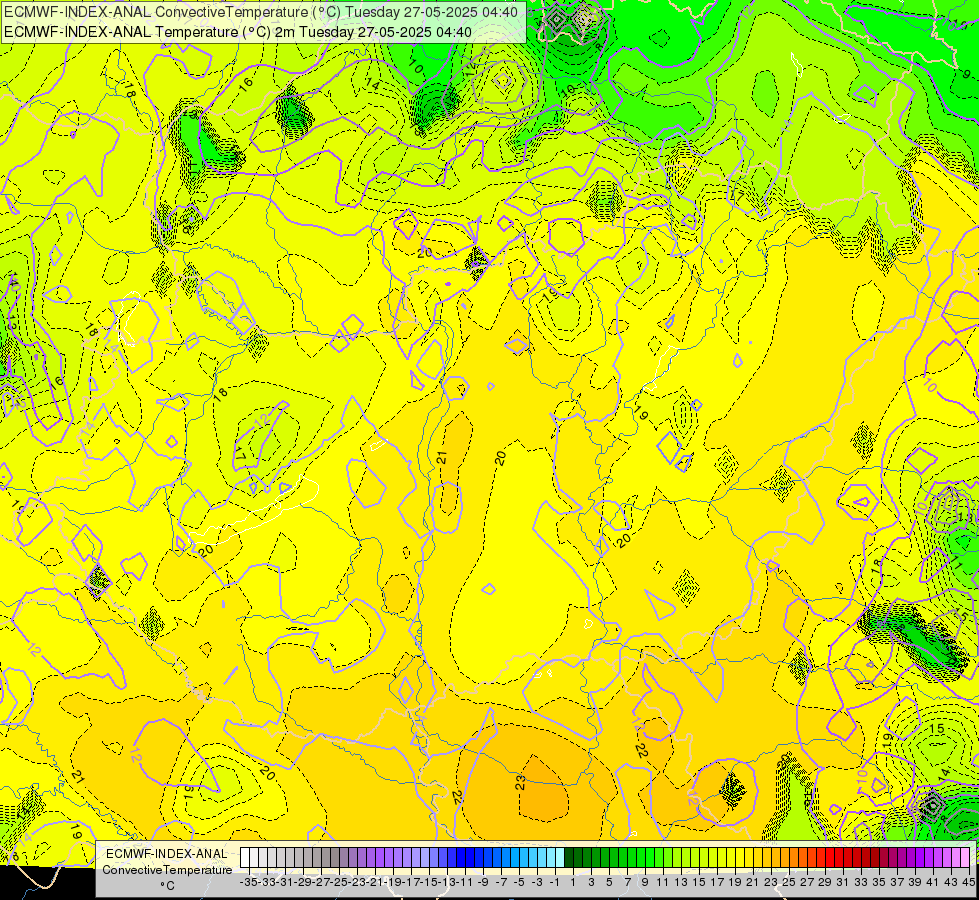Click the 23 contour label on the map
The image size is (979, 900).
[x=520, y=783]
